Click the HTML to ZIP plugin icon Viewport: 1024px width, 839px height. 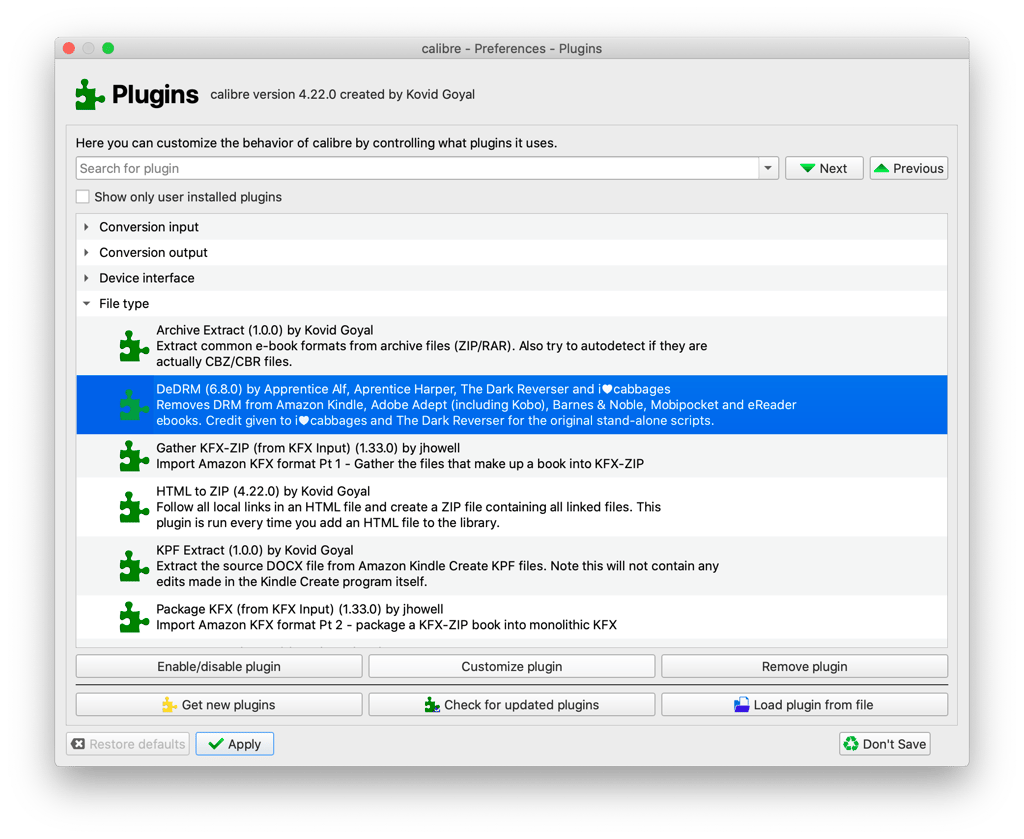134,507
